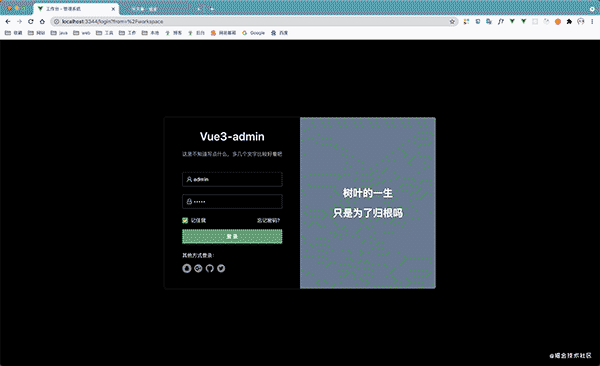Click the translate extension icon

pyautogui.click(x=489, y=21)
